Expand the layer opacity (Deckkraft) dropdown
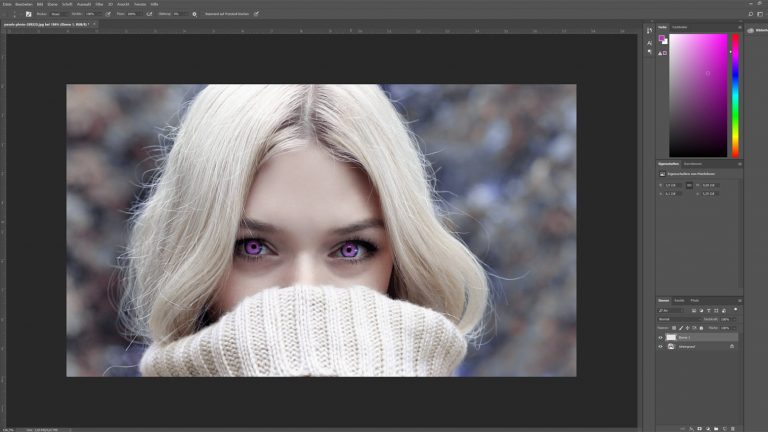 735,319
